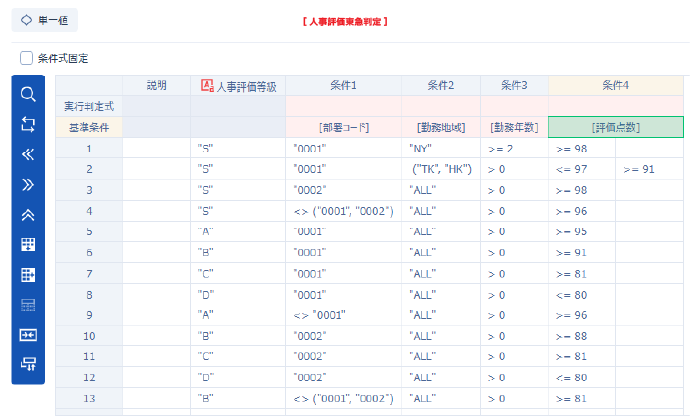Click the bottom-most sidebar icon
The height and width of the screenshot is (418, 690).
pyautogui.click(x=28, y=363)
